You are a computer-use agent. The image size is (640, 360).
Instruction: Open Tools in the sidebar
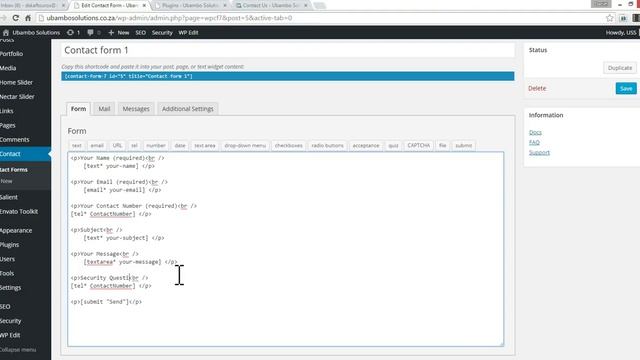7,273
